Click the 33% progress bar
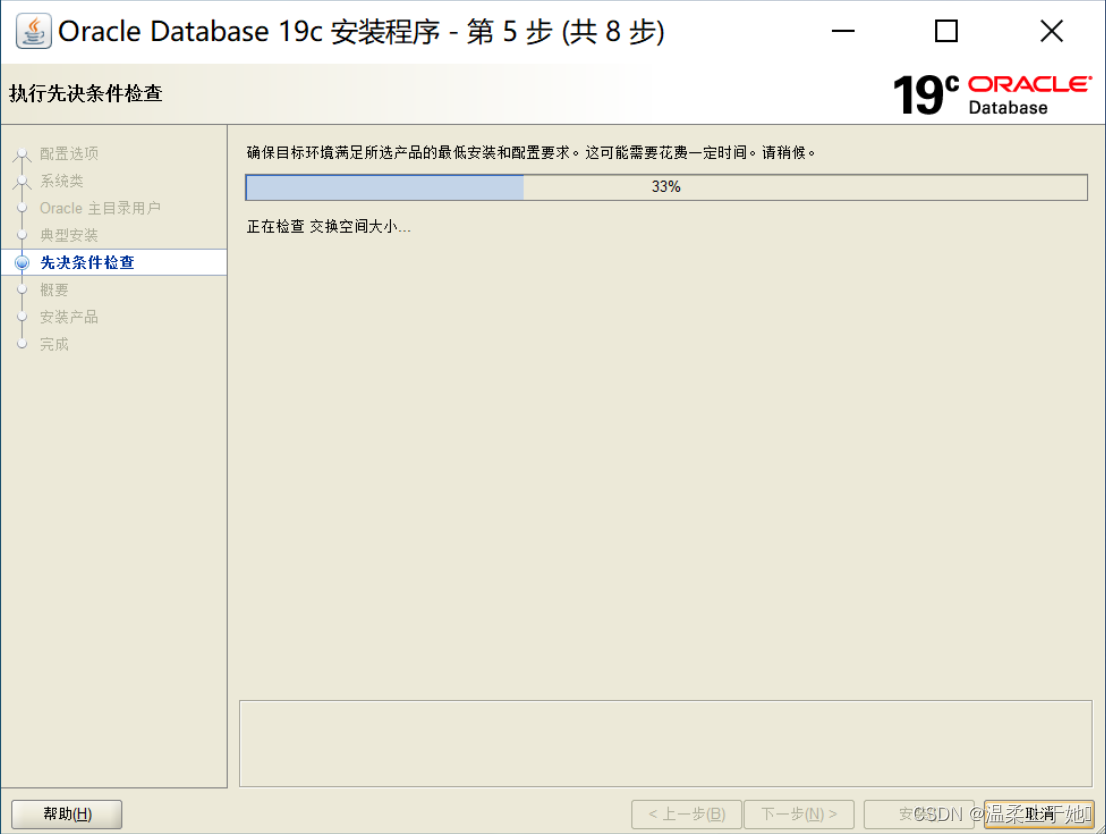The image size is (1106, 834). pyautogui.click(x=667, y=187)
